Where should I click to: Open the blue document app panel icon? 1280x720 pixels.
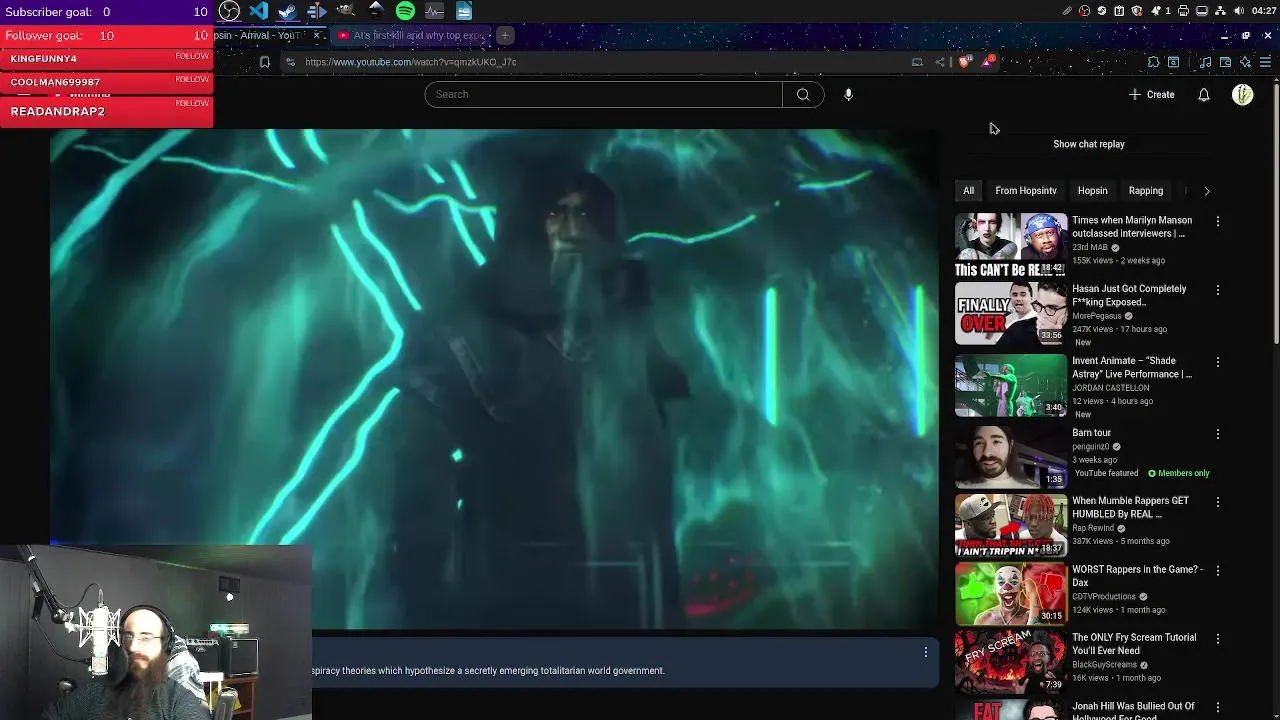tap(464, 11)
